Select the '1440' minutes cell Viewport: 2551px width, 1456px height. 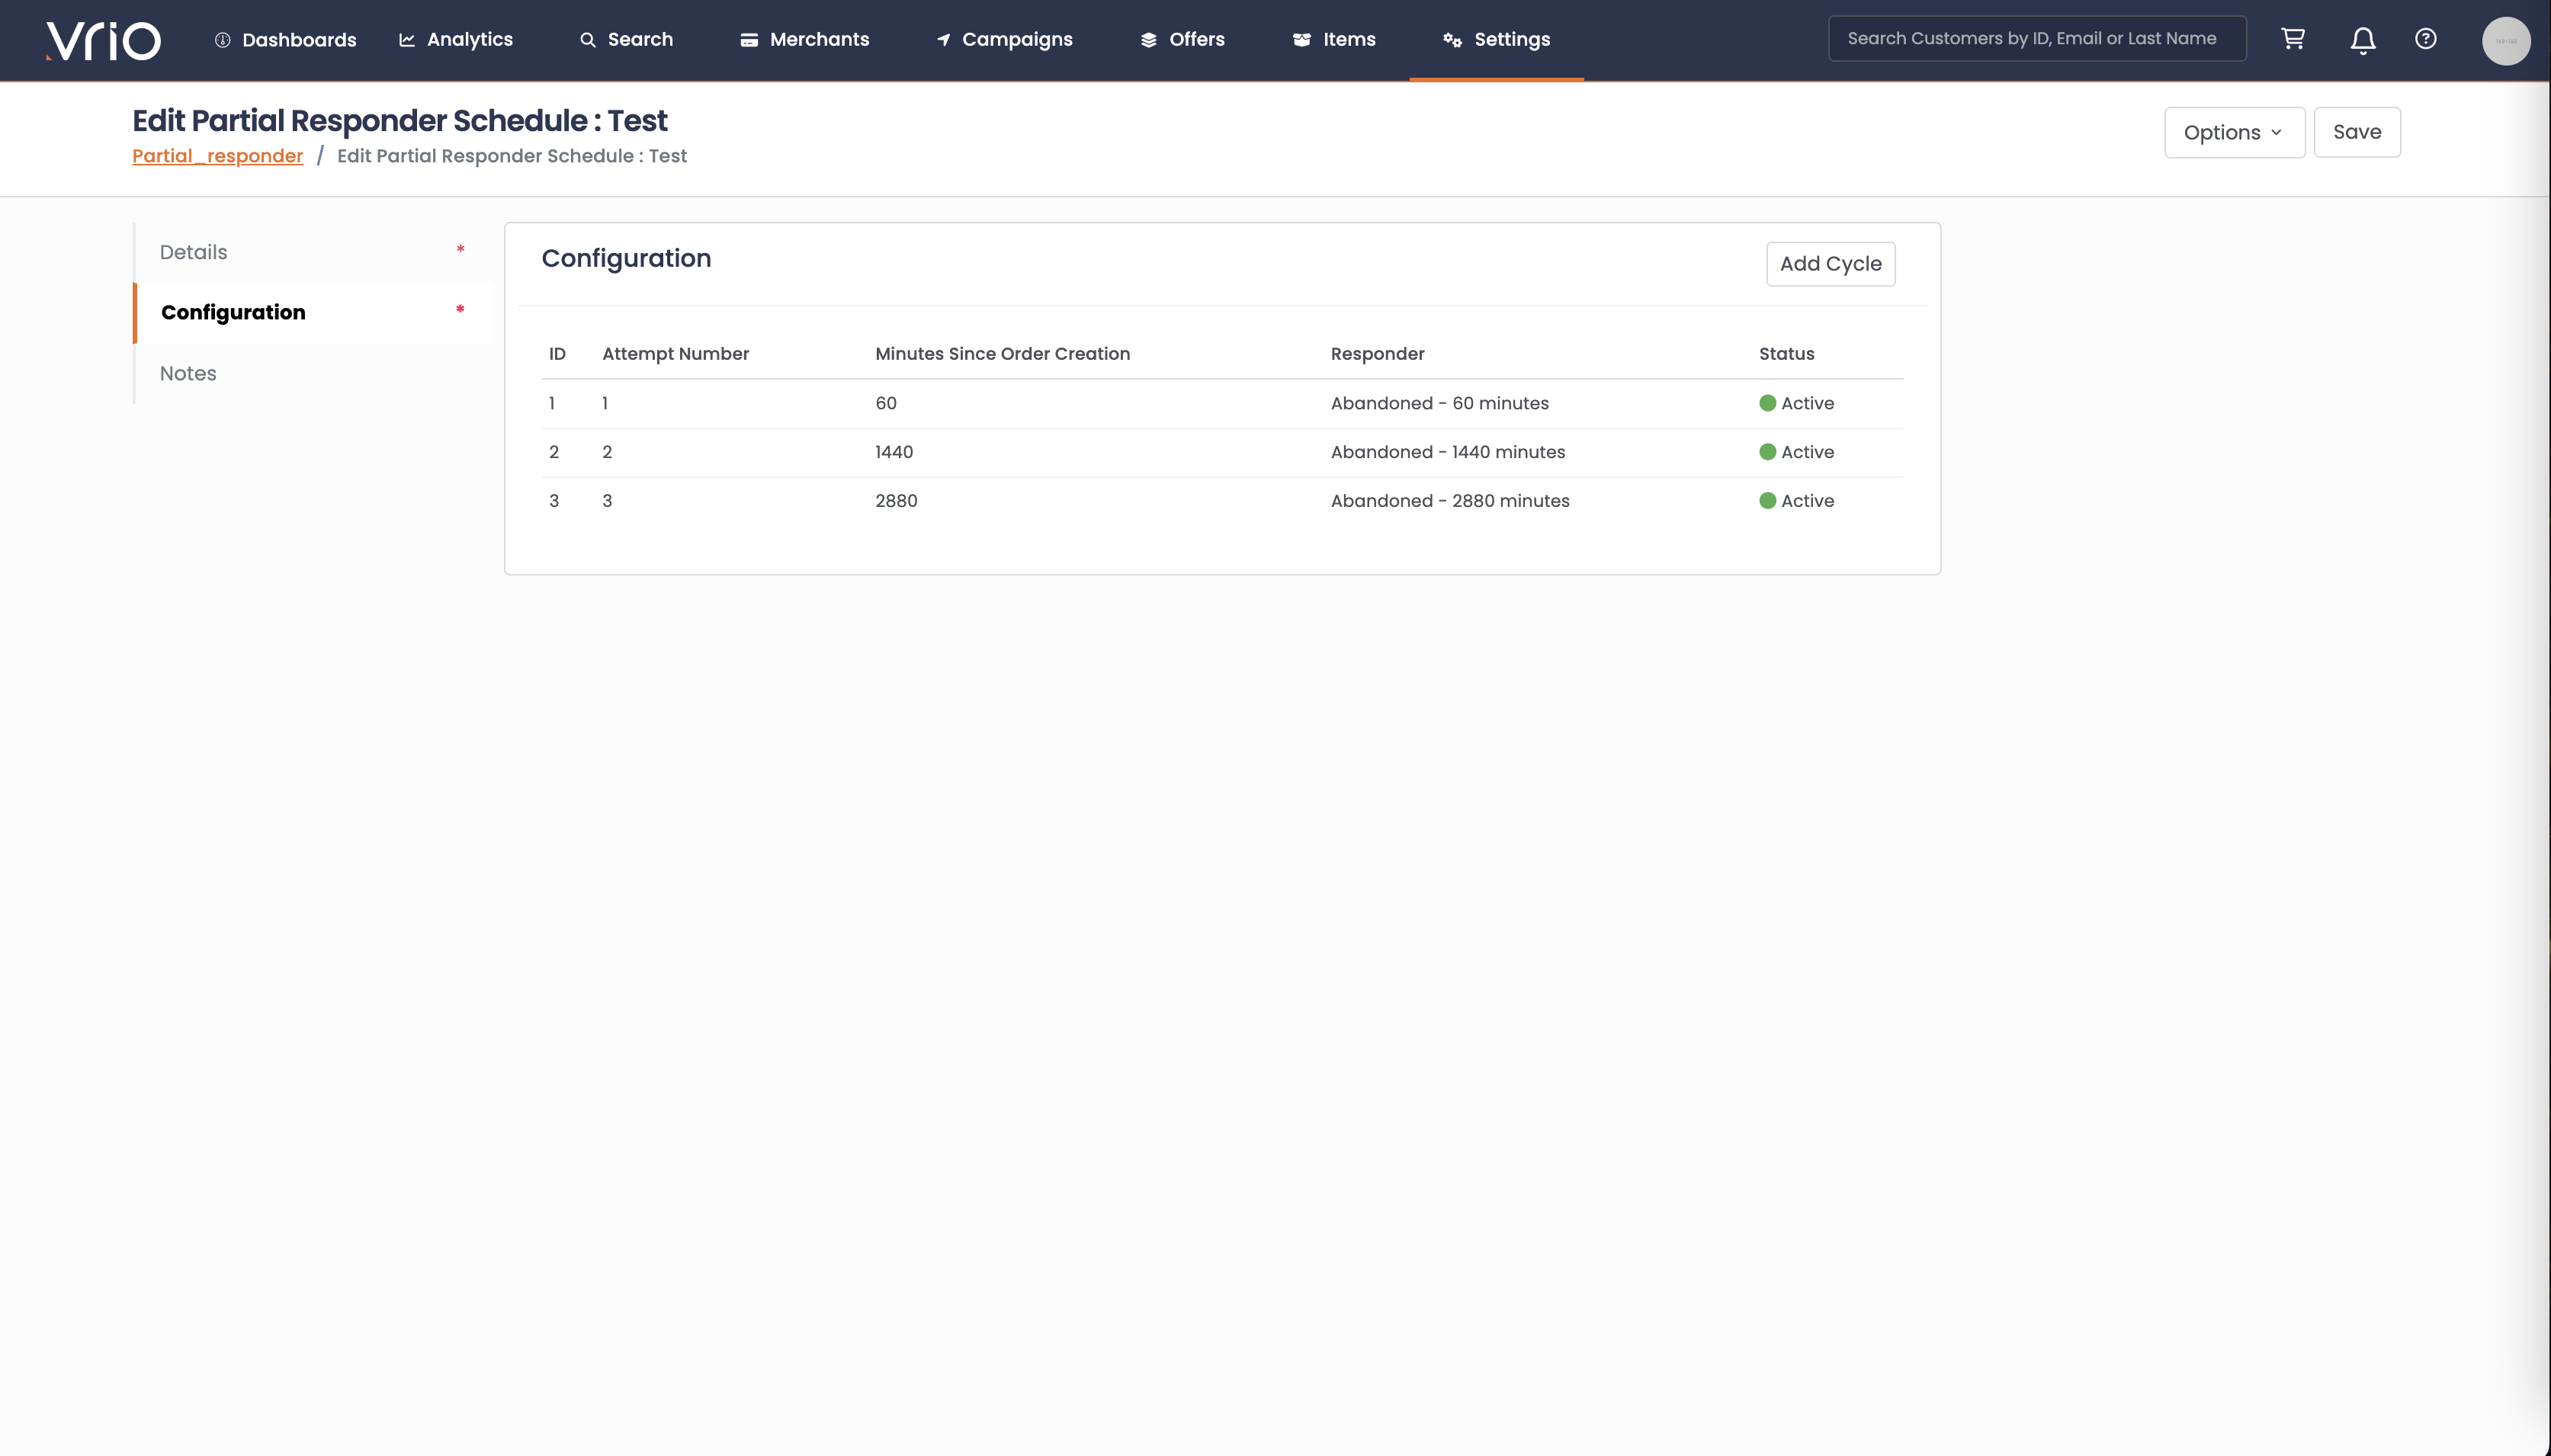coord(894,452)
